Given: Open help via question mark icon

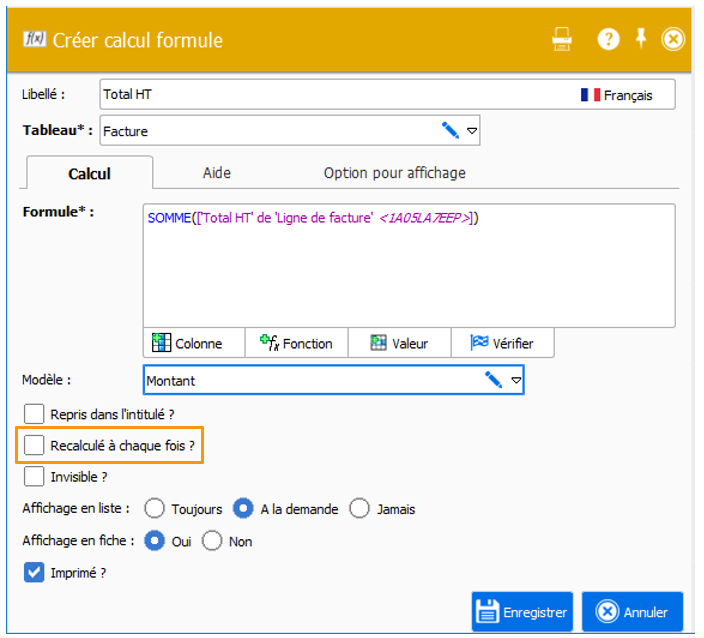Looking at the screenshot, I should 608,40.
